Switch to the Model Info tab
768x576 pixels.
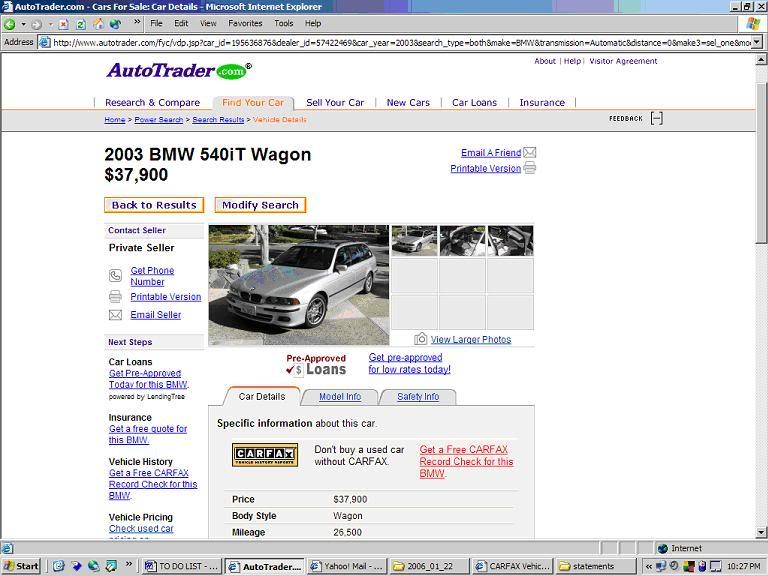click(x=340, y=397)
